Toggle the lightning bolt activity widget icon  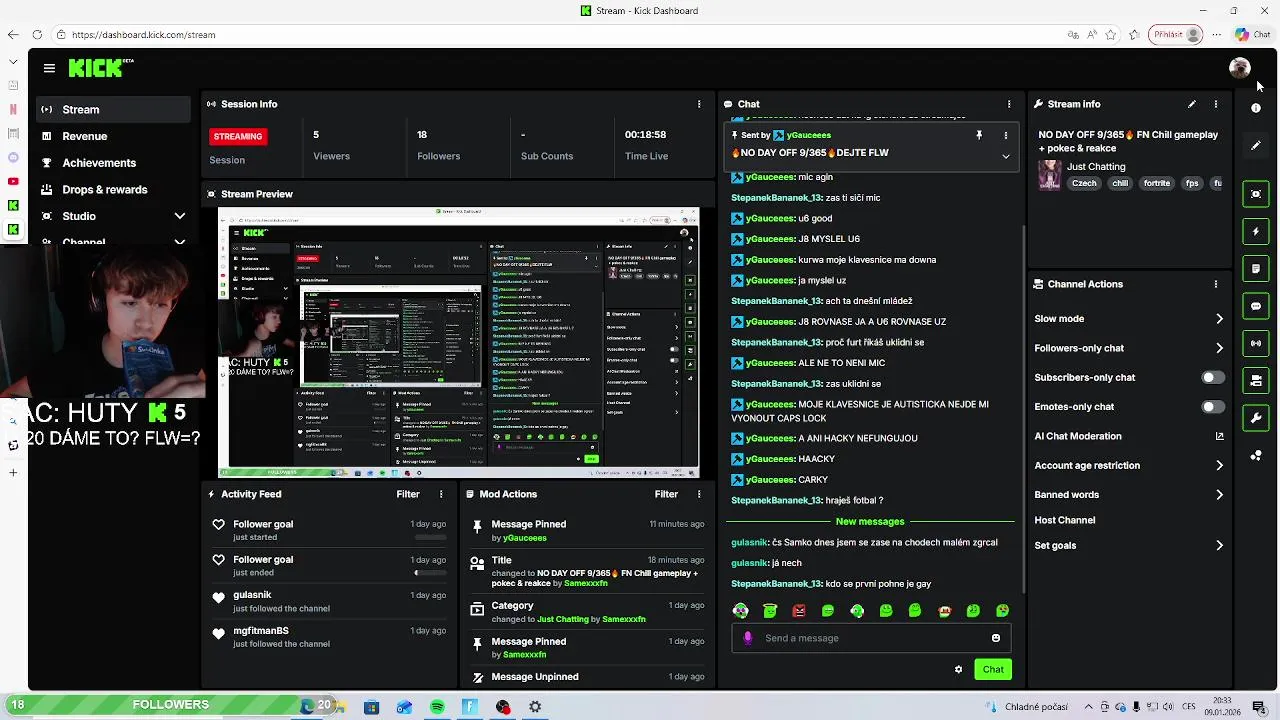point(1256,232)
